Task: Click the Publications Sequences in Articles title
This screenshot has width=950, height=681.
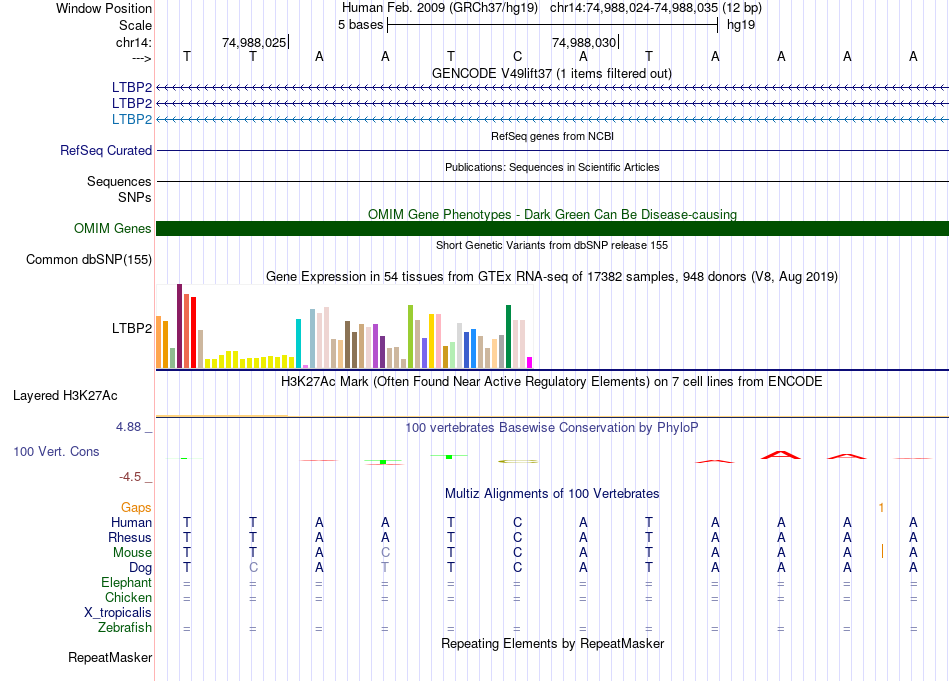Action: 552,167
